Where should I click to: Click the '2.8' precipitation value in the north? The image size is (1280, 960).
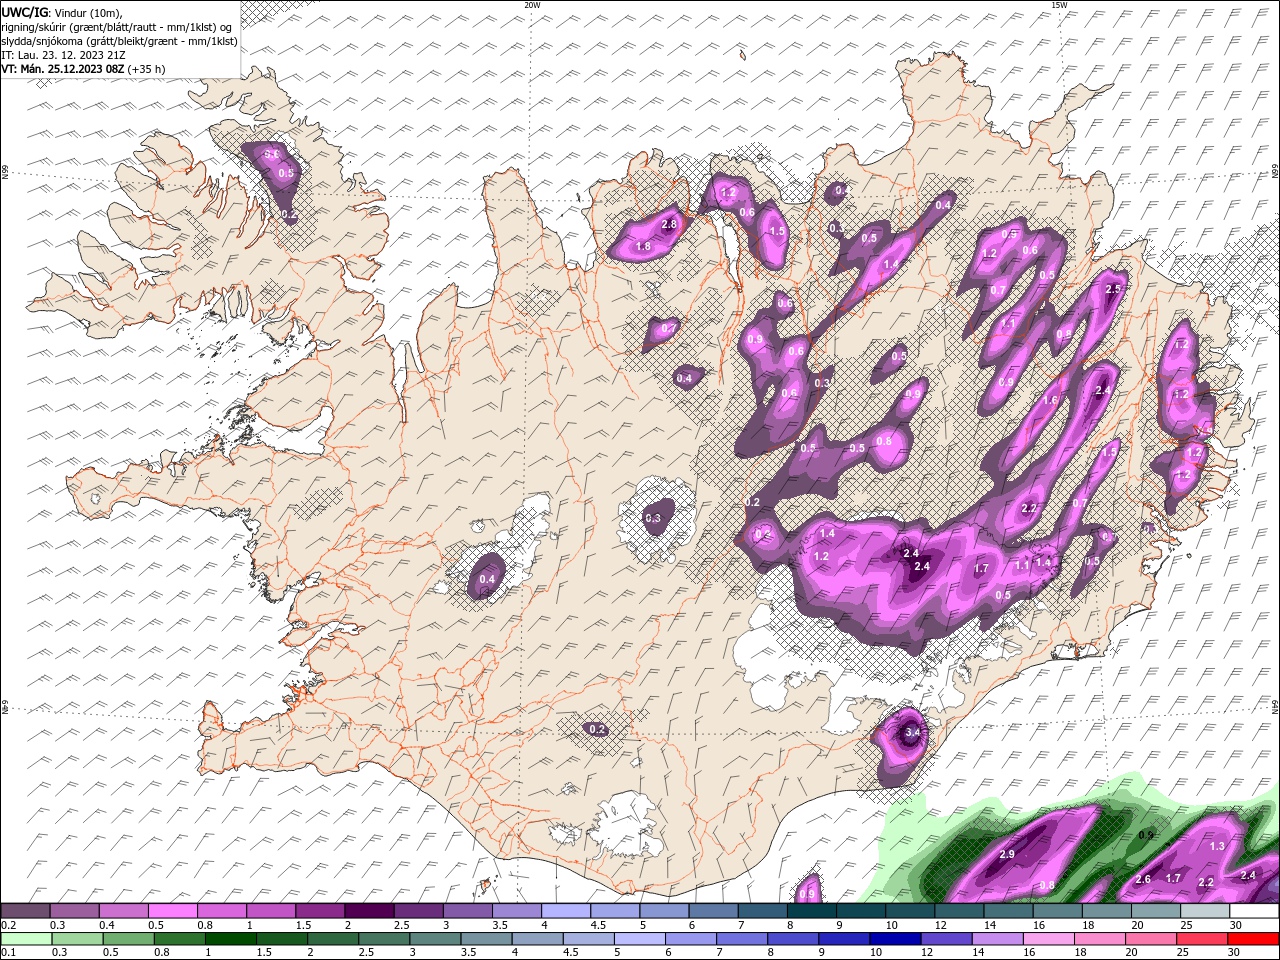[669, 224]
